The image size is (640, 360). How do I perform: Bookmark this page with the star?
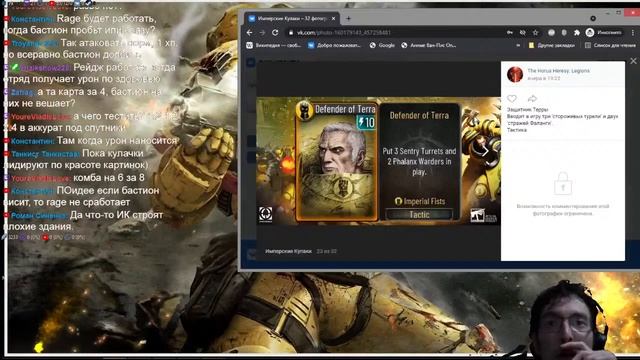[x=536, y=33]
